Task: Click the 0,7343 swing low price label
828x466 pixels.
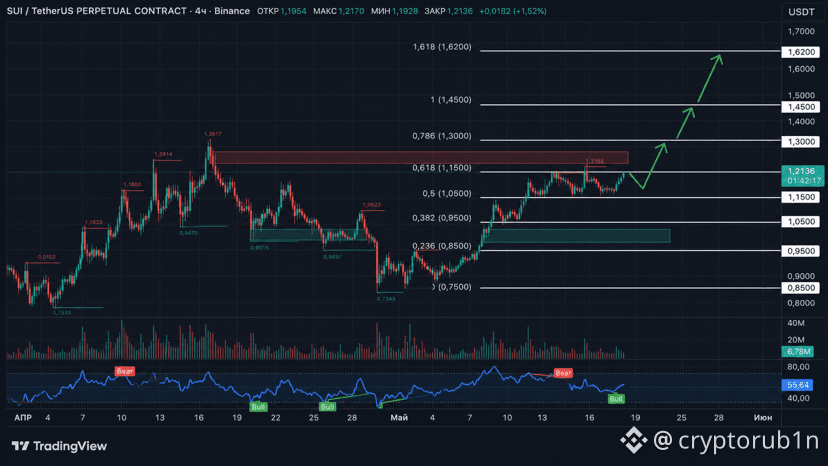Action: pyautogui.click(x=386, y=299)
